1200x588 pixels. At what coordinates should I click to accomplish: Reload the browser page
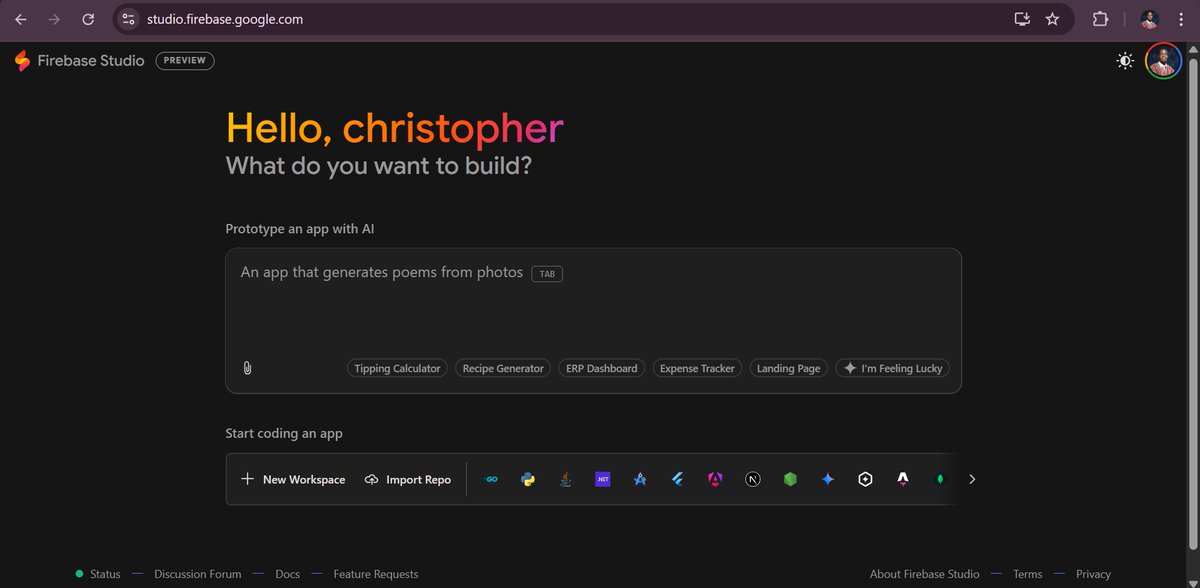[x=88, y=19]
